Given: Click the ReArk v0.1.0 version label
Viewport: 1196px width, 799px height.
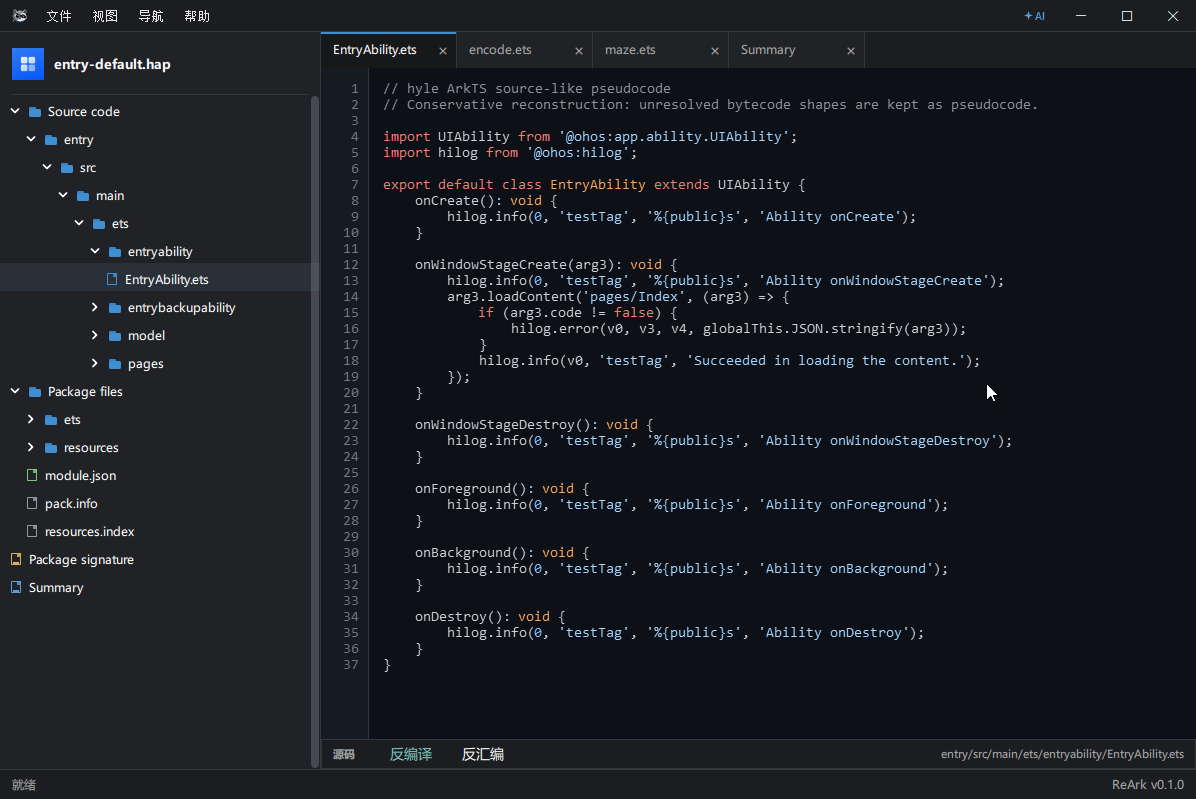Looking at the screenshot, I should [1147, 785].
